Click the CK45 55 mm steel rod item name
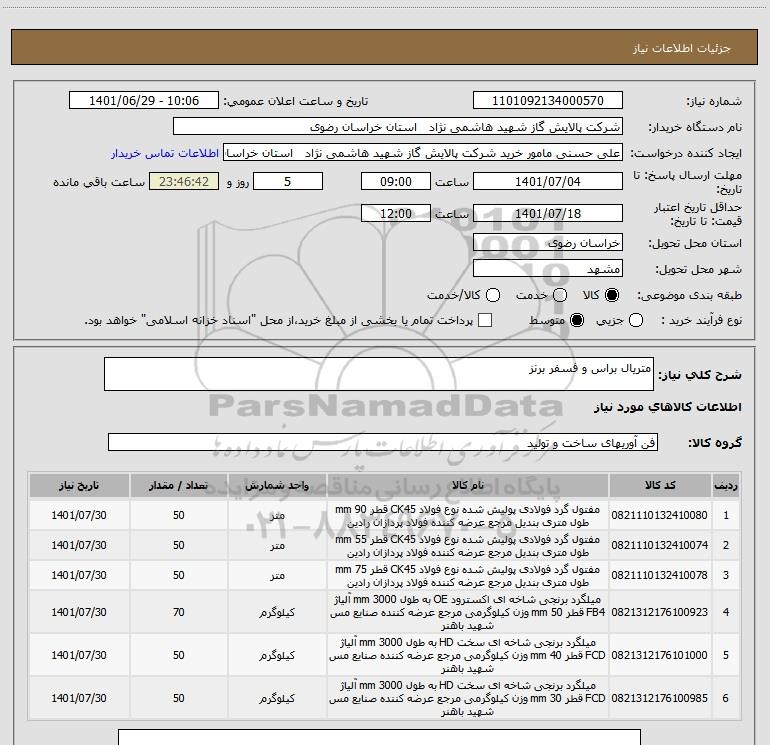Image resolution: width=770 pixels, height=745 pixels. tap(468, 546)
